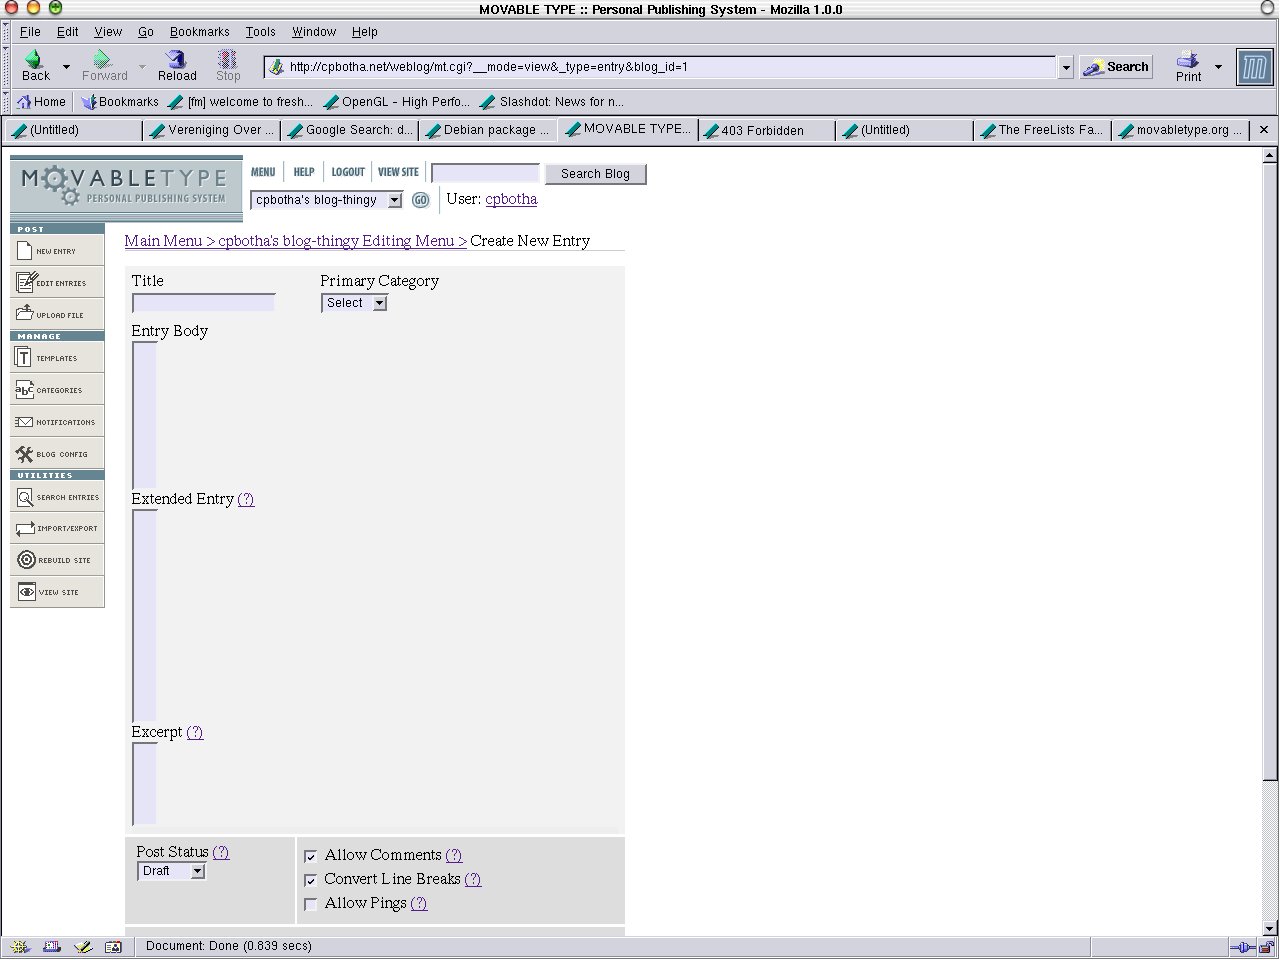Click the Stop loading icon

[x=228, y=65]
